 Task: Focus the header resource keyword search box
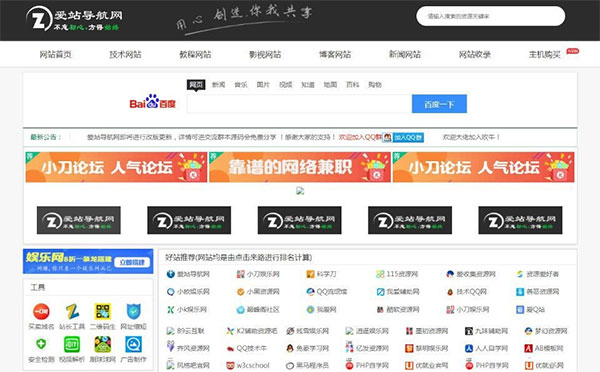click(x=491, y=16)
